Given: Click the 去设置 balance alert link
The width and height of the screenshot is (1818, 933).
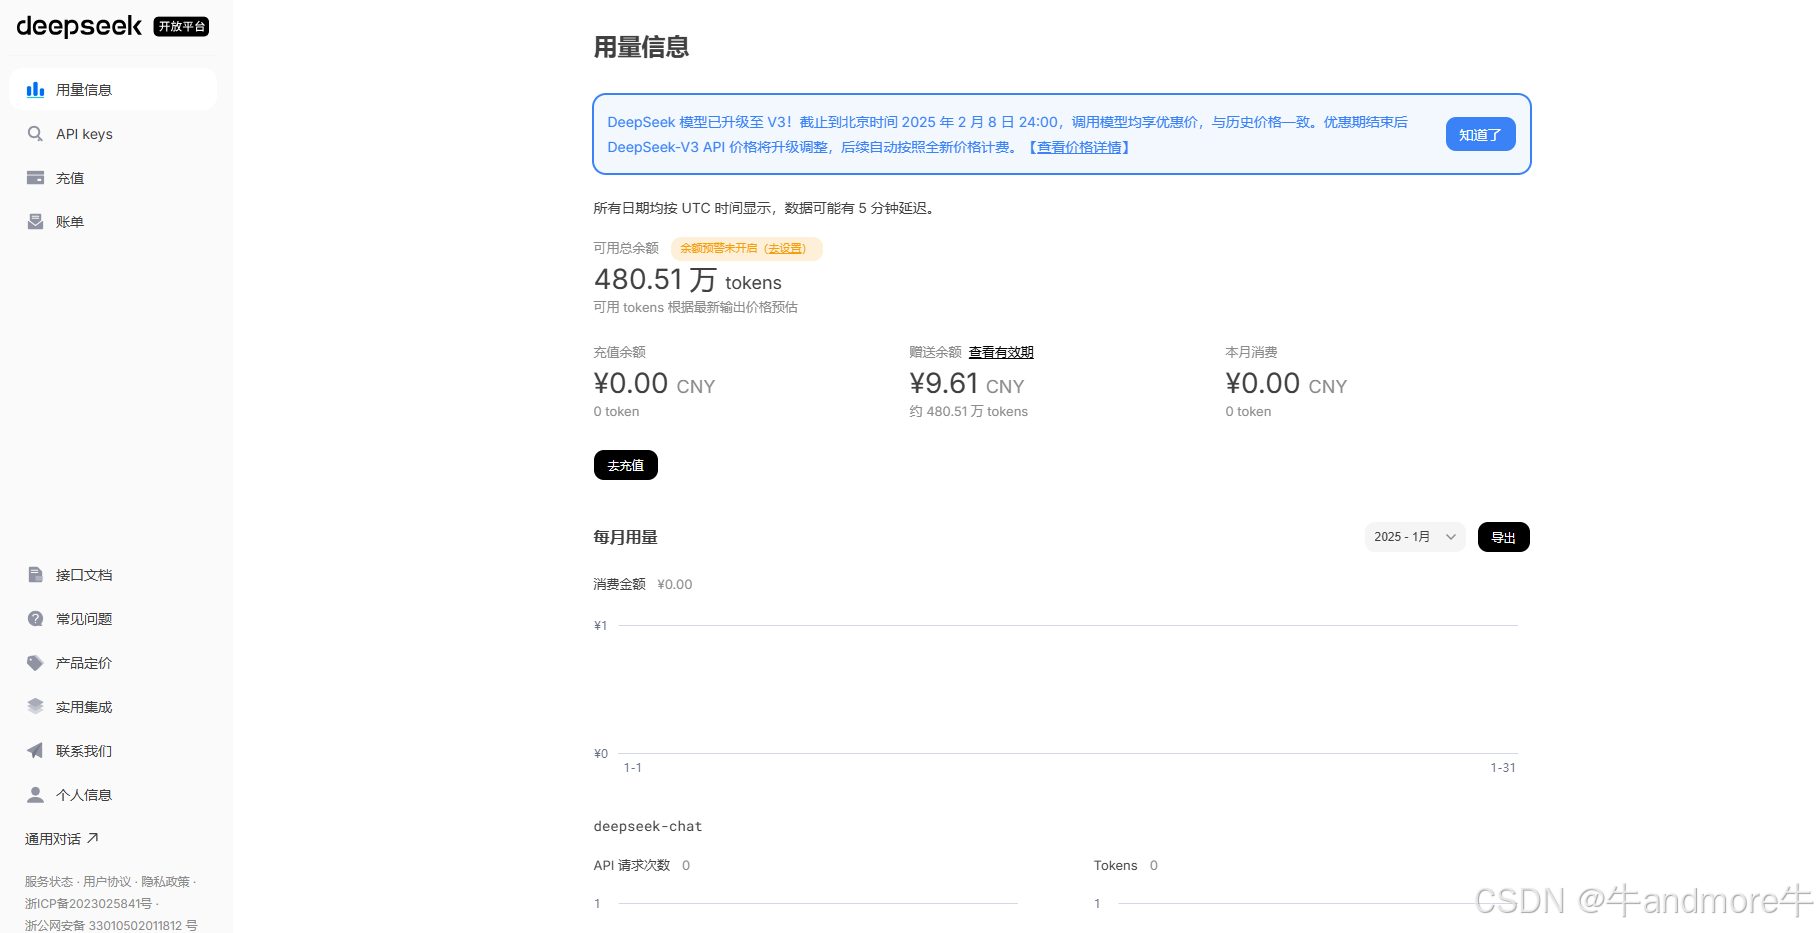Looking at the screenshot, I should coord(785,249).
